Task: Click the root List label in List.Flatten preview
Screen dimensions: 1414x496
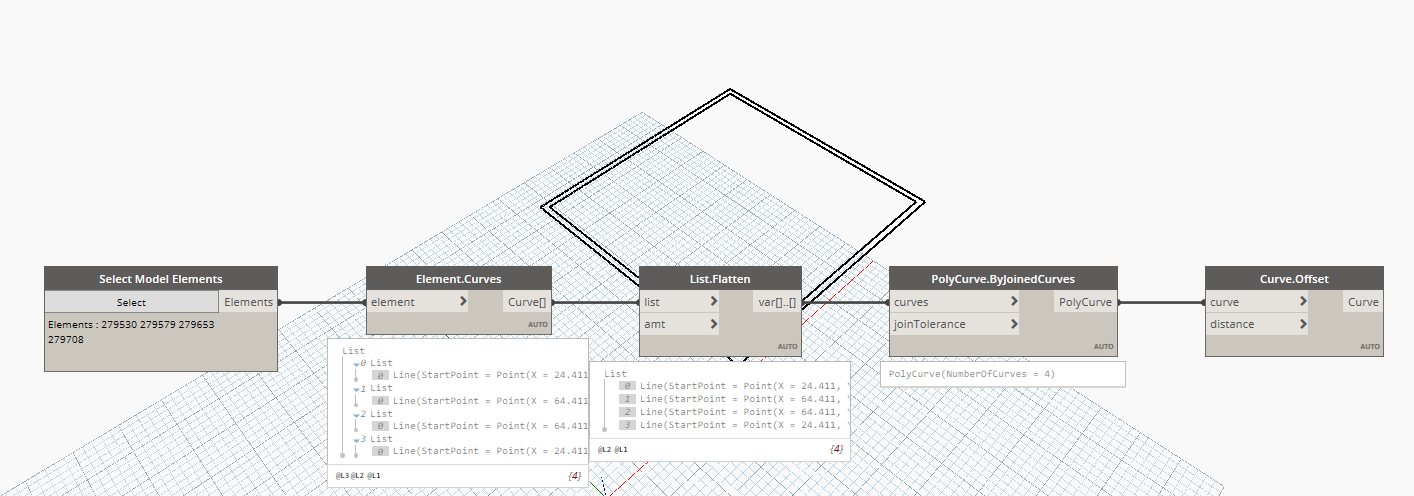Action: pyautogui.click(x=616, y=374)
